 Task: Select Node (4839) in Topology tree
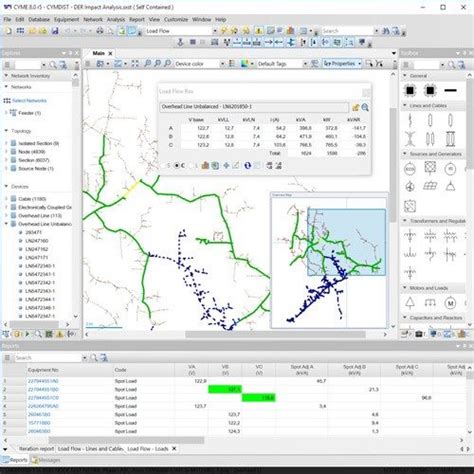pos(32,152)
